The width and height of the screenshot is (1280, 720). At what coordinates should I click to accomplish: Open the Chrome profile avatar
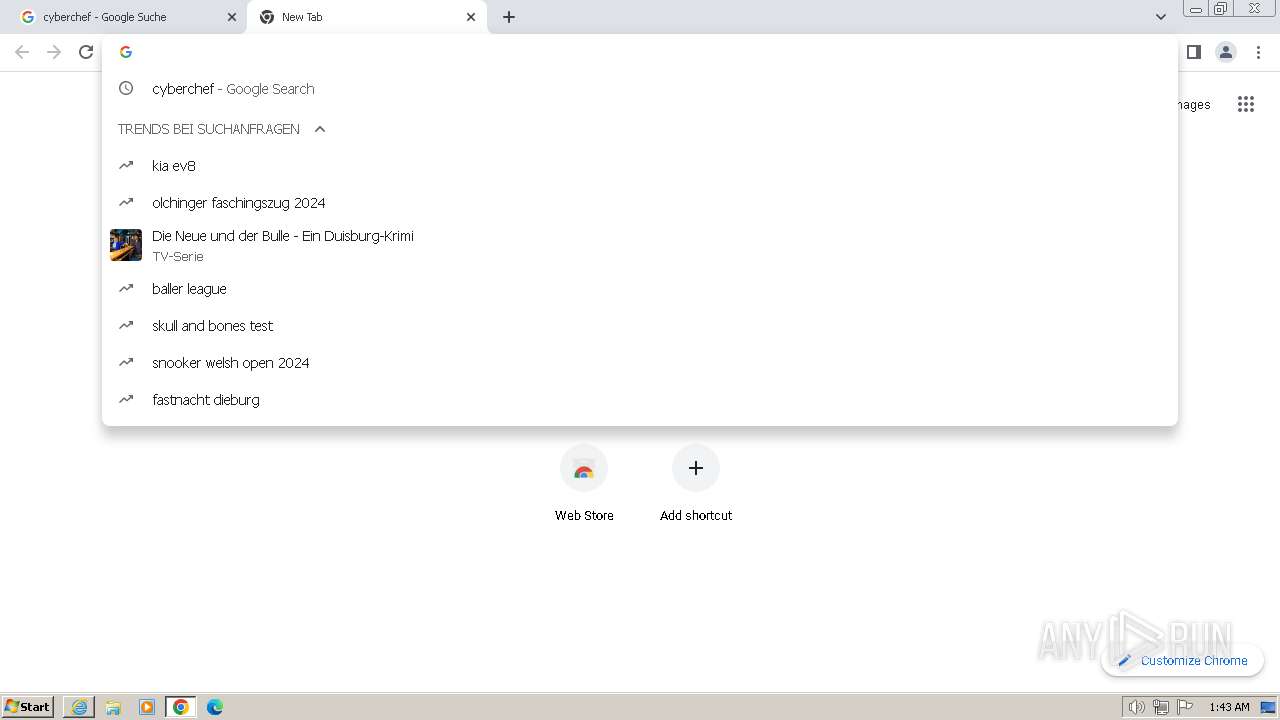(x=1226, y=52)
